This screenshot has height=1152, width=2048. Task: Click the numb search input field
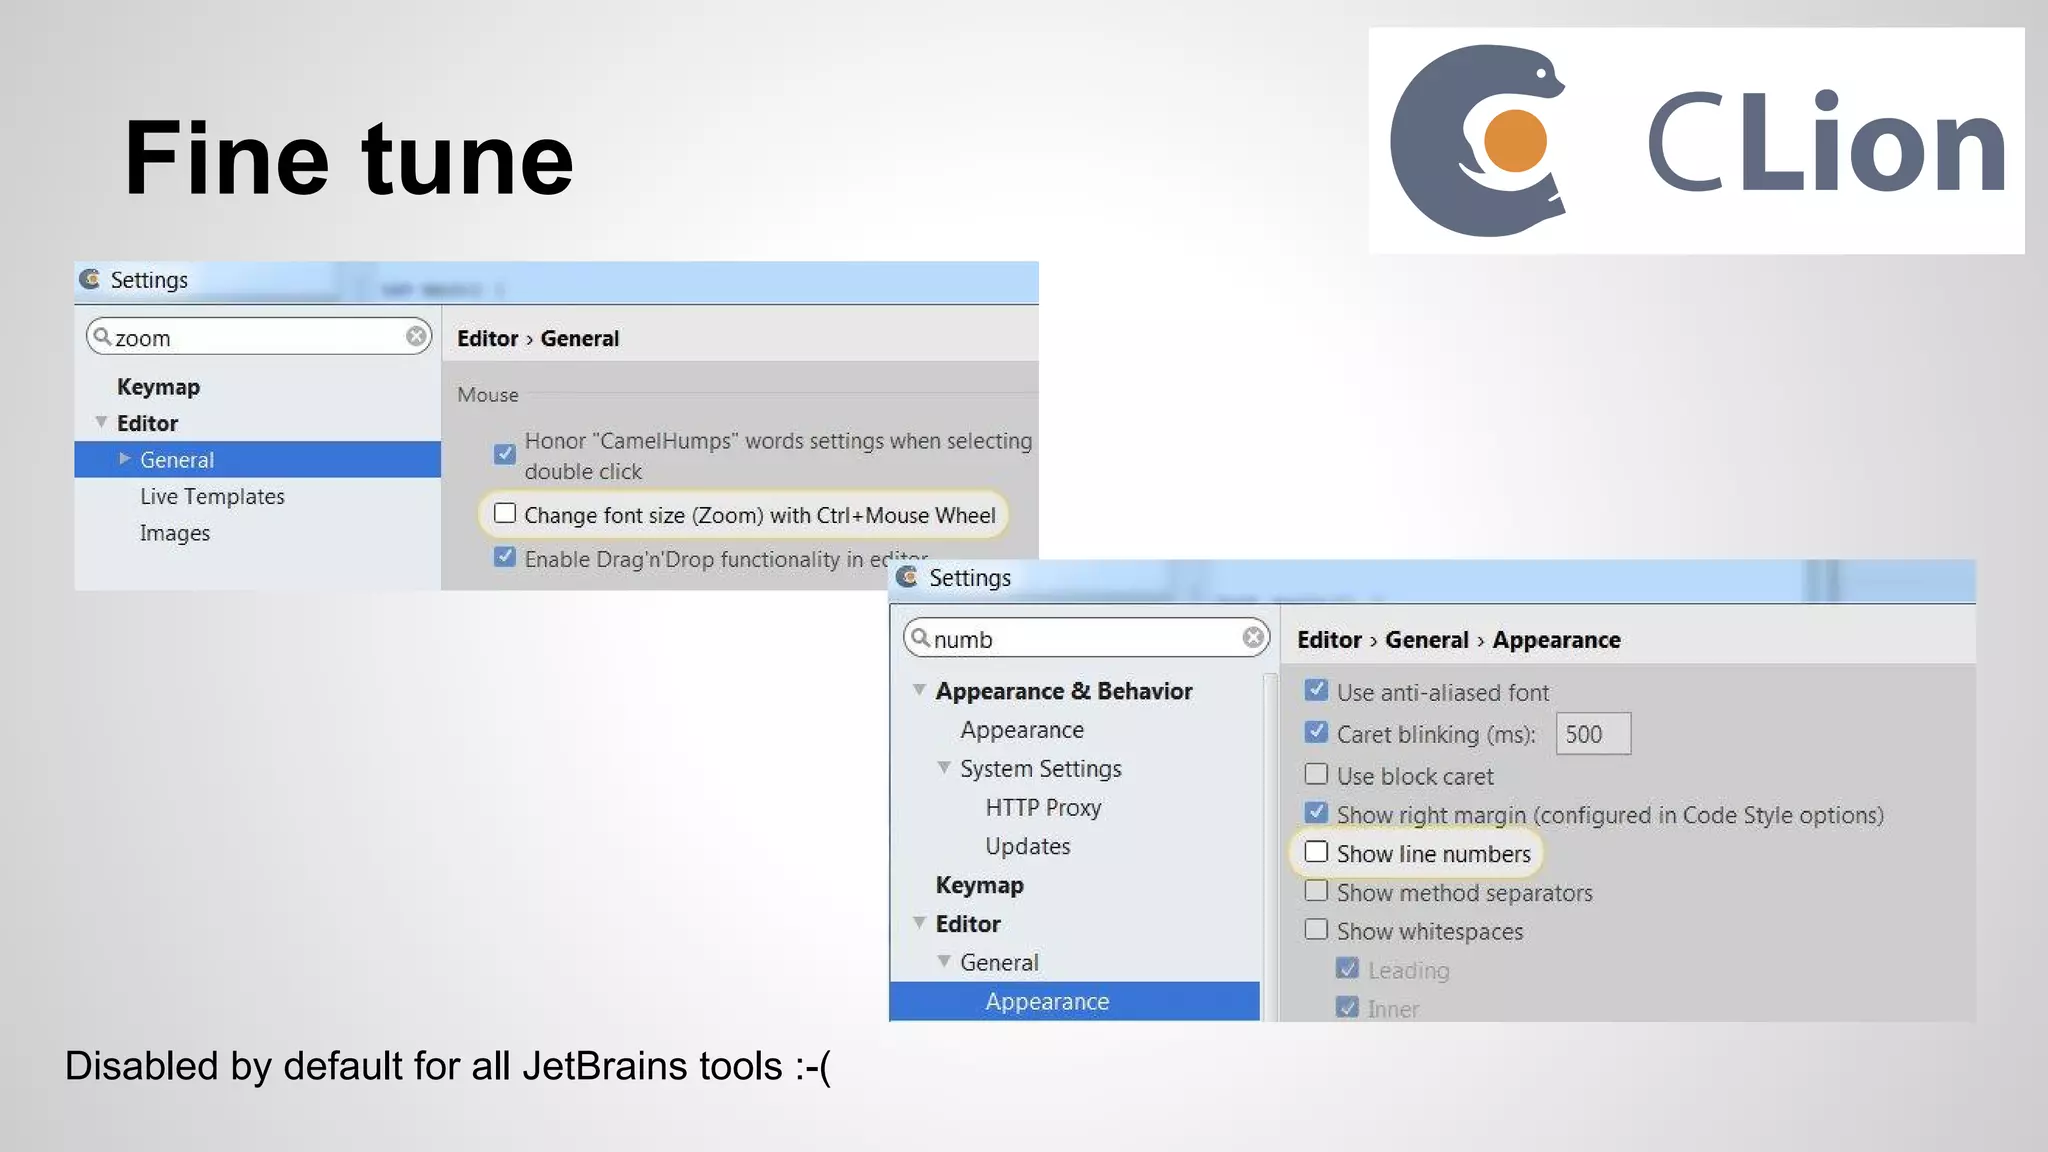tap(1086, 638)
